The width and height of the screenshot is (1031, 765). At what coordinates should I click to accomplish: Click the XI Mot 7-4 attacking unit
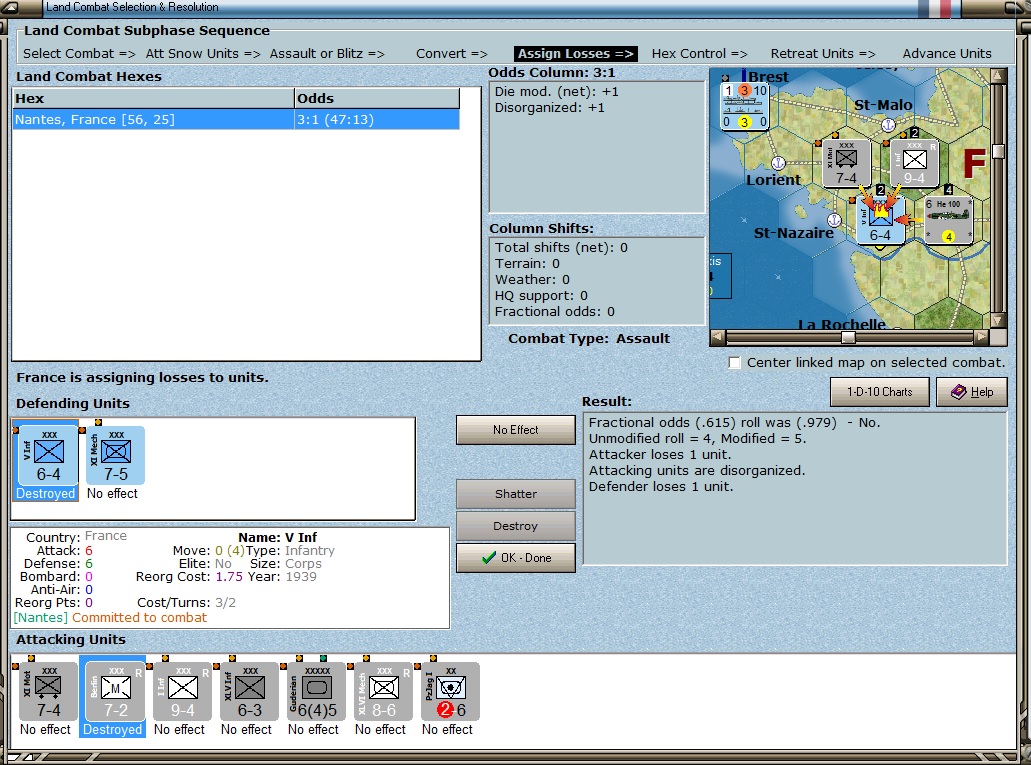tap(48, 692)
